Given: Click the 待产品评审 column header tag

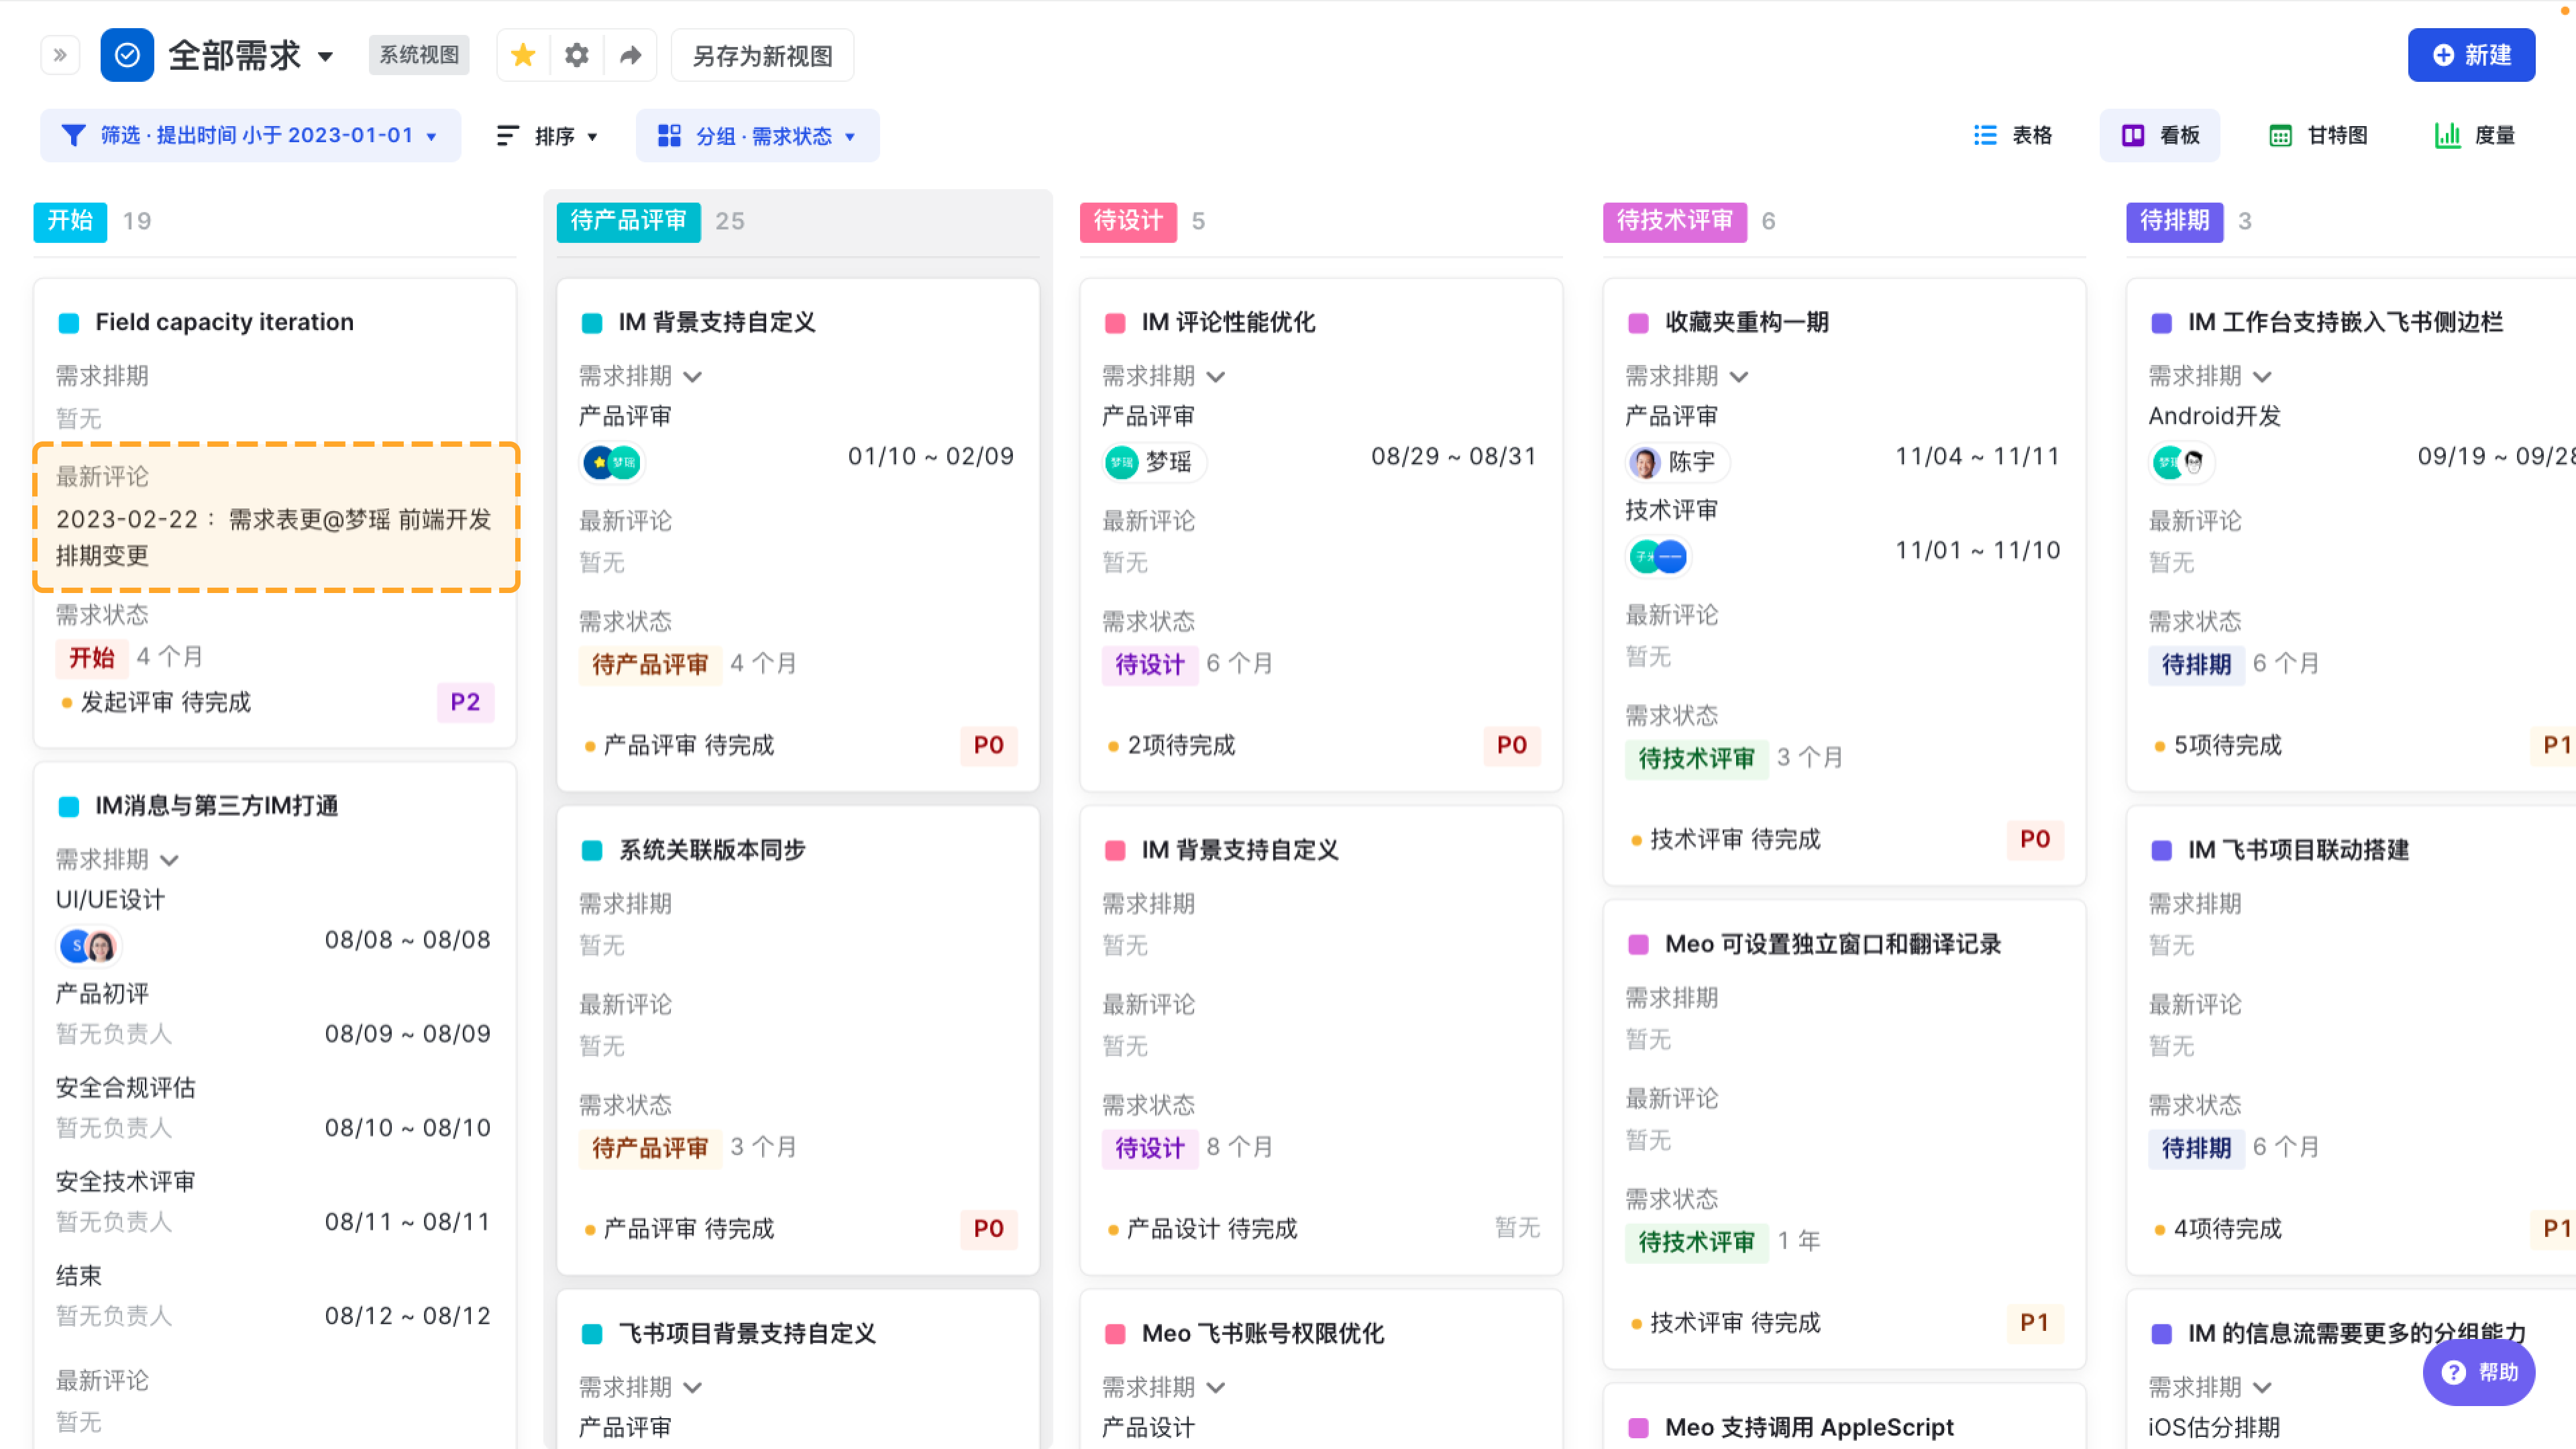Looking at the screenshot, I should 629,221.
